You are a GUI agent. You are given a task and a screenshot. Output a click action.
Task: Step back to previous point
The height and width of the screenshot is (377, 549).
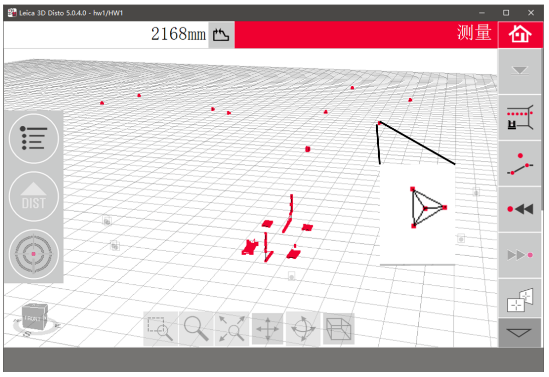520,209
